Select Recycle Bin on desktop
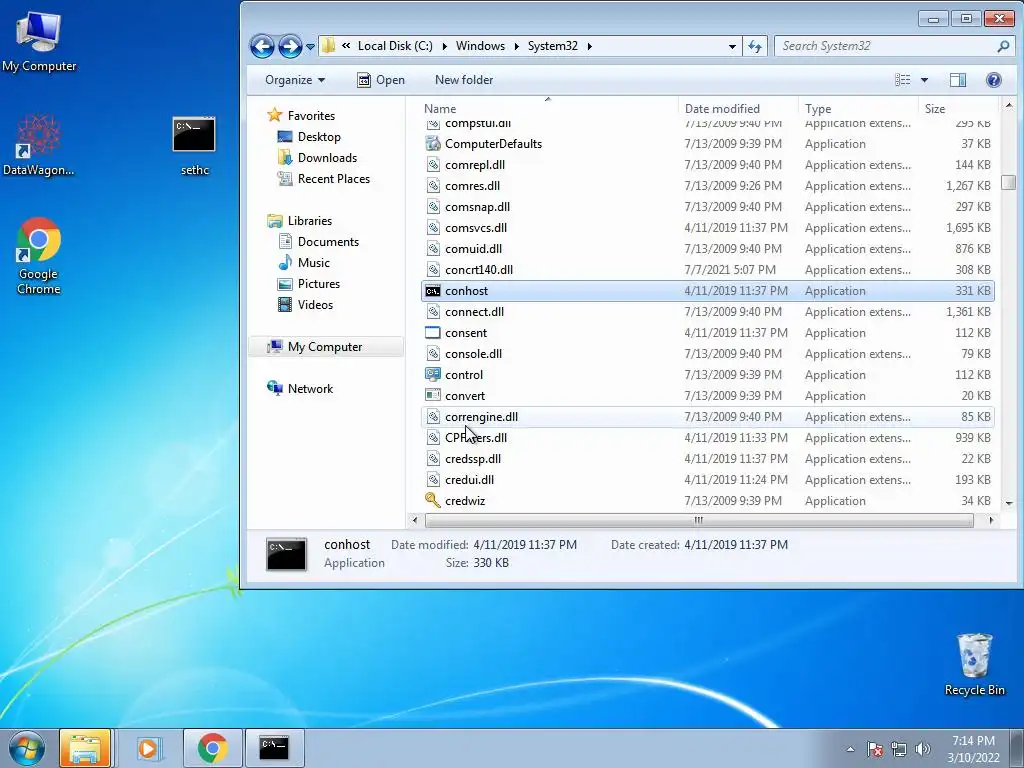This screenshot has height=768, width=1024. pos(974,664)
